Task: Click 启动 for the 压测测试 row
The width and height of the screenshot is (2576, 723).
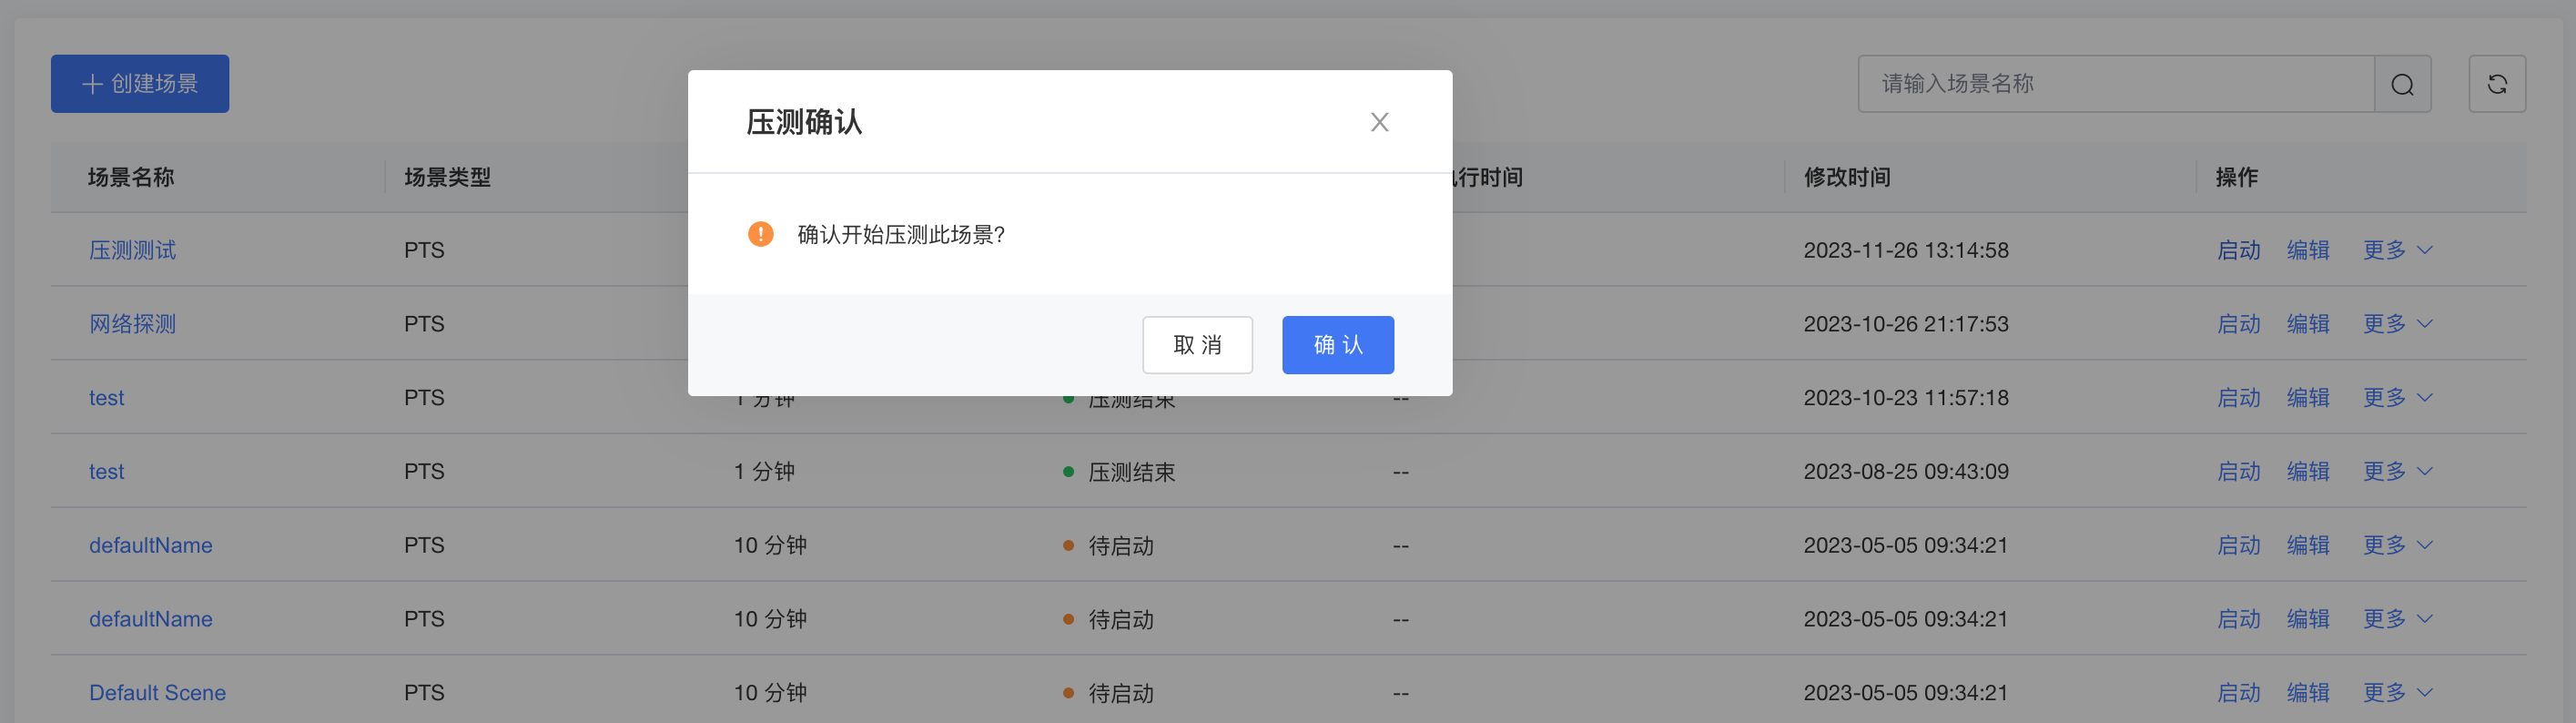Action: click(x=2238, y=250)
